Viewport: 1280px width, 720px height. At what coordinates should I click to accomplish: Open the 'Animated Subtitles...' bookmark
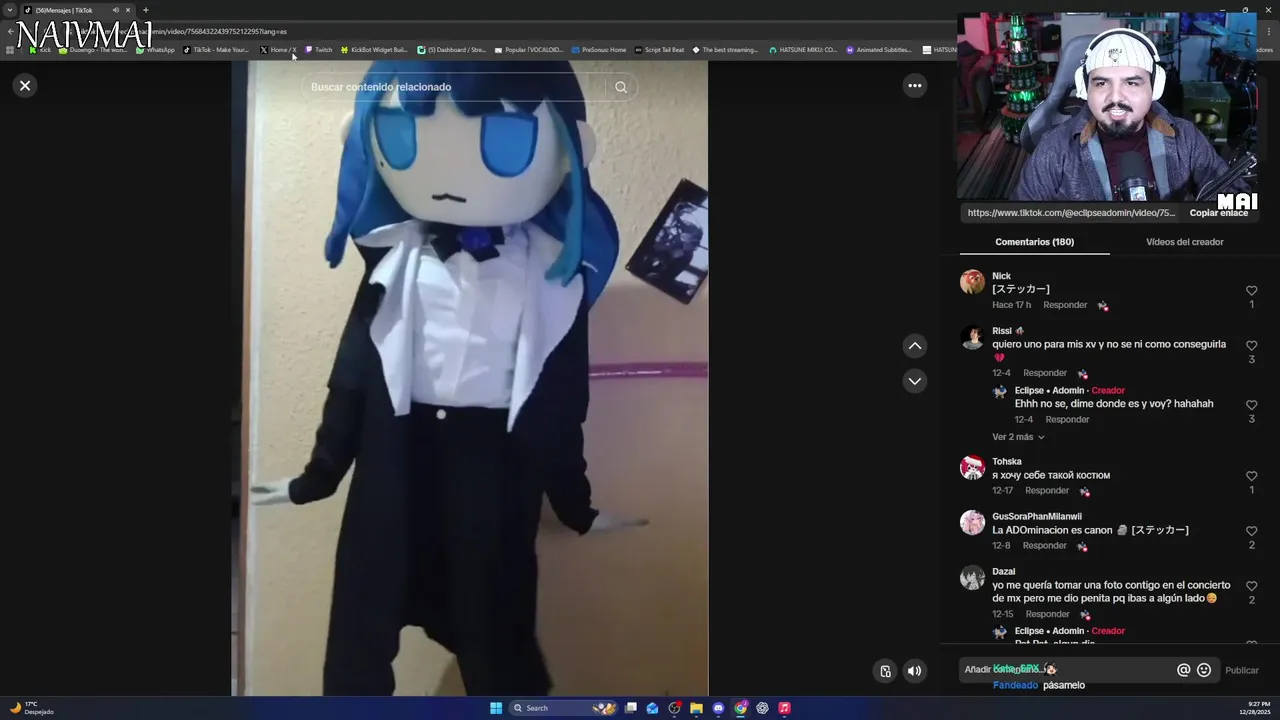click(879, 50)
